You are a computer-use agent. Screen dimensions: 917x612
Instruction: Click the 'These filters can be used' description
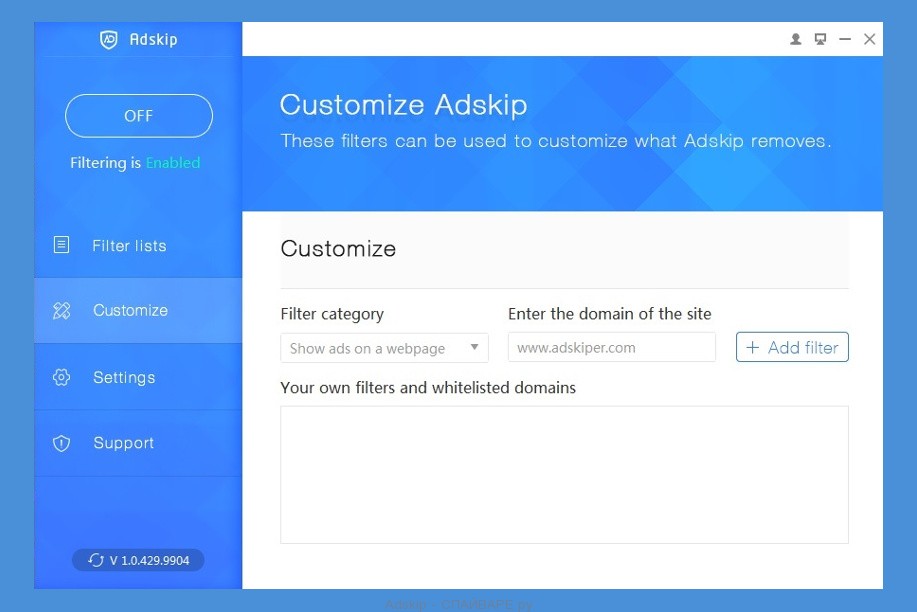556,141
